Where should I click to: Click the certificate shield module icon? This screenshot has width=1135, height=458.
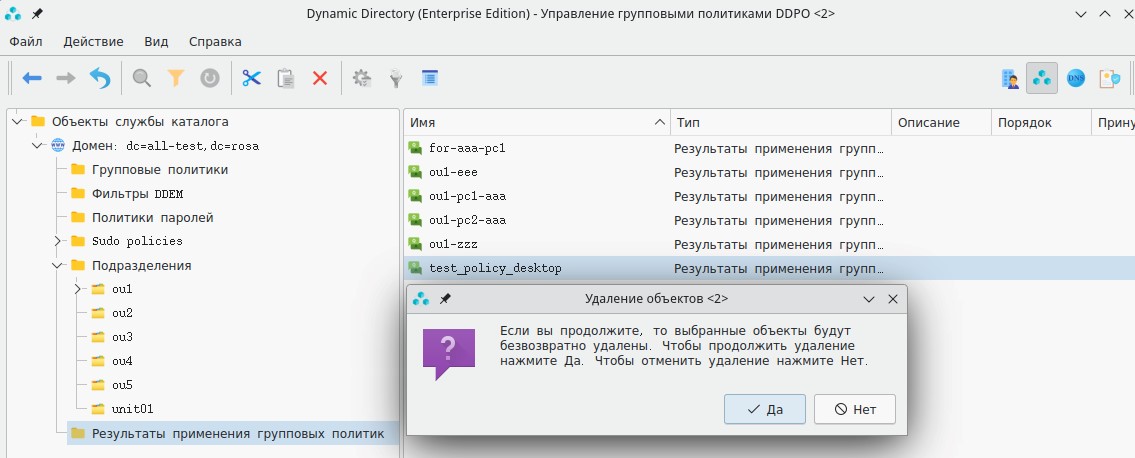1109,78
